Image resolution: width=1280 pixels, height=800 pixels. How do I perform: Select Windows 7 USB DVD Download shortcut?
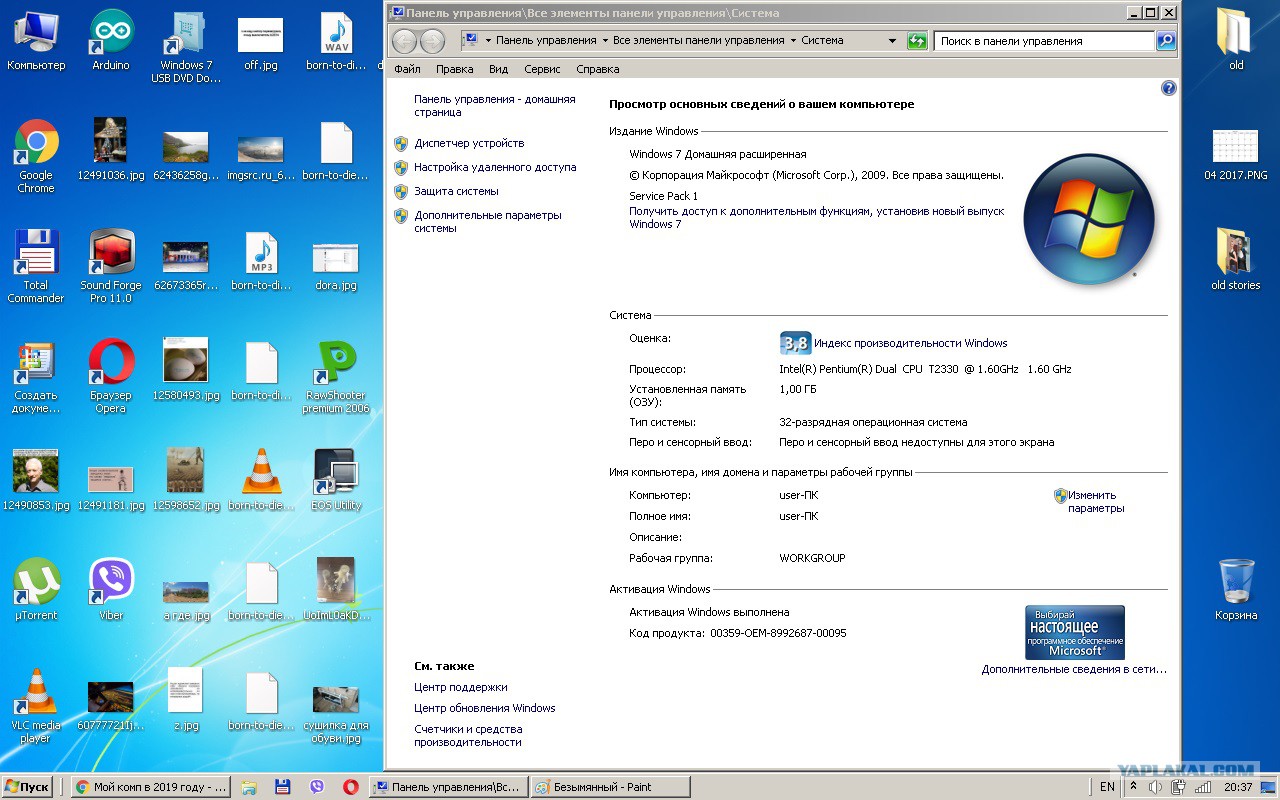coord(186,47)
